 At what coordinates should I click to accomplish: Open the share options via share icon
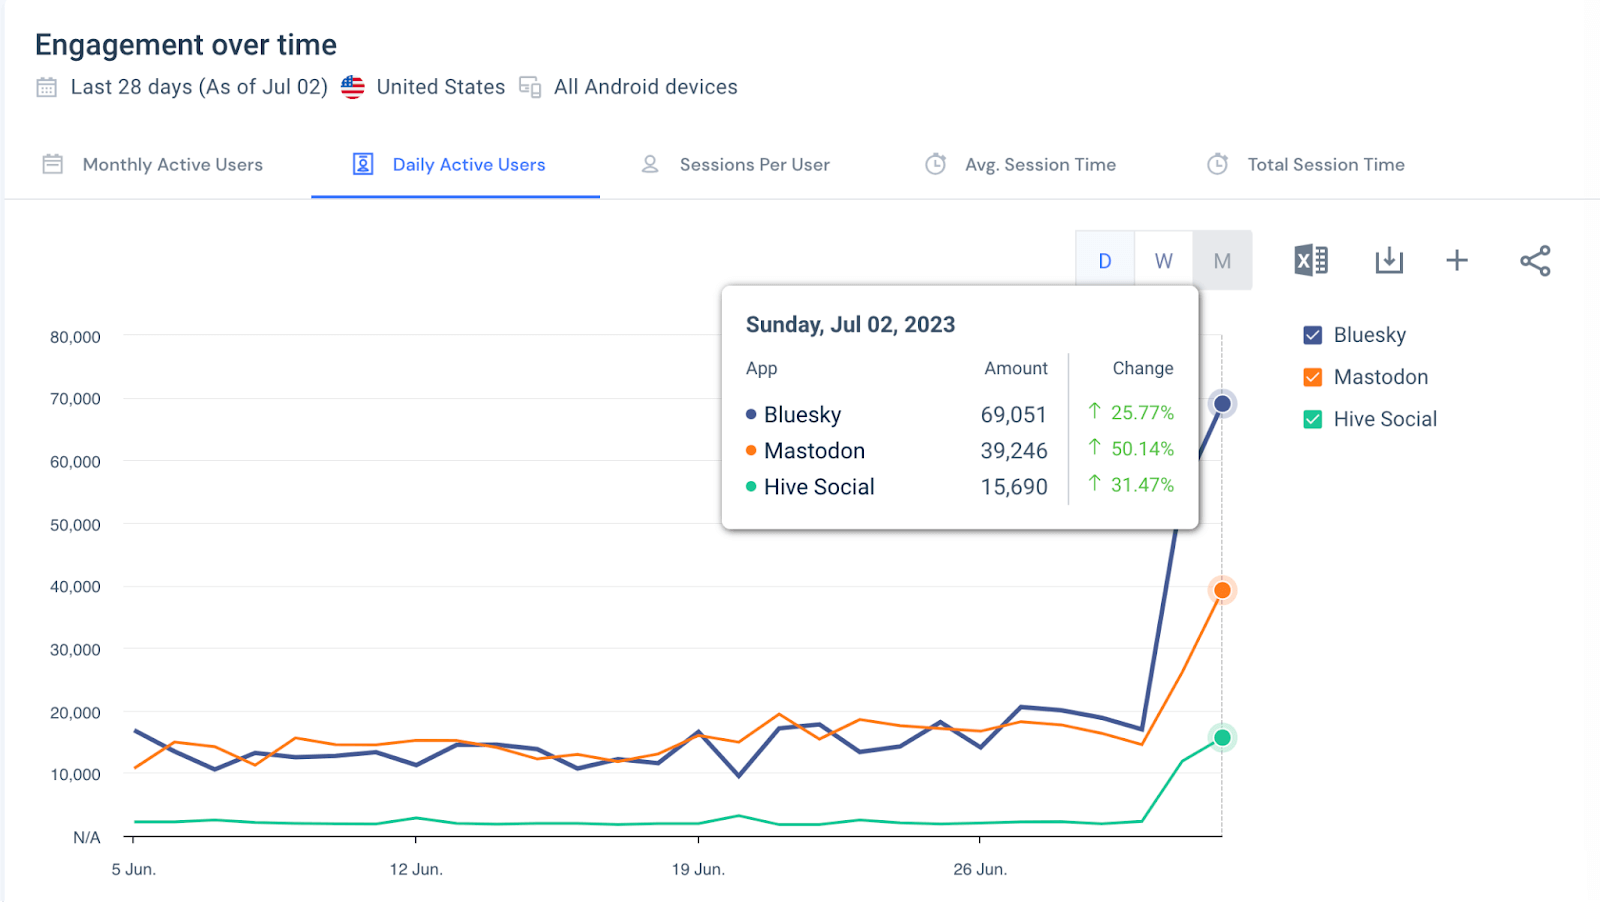(x=1534, y=260)
